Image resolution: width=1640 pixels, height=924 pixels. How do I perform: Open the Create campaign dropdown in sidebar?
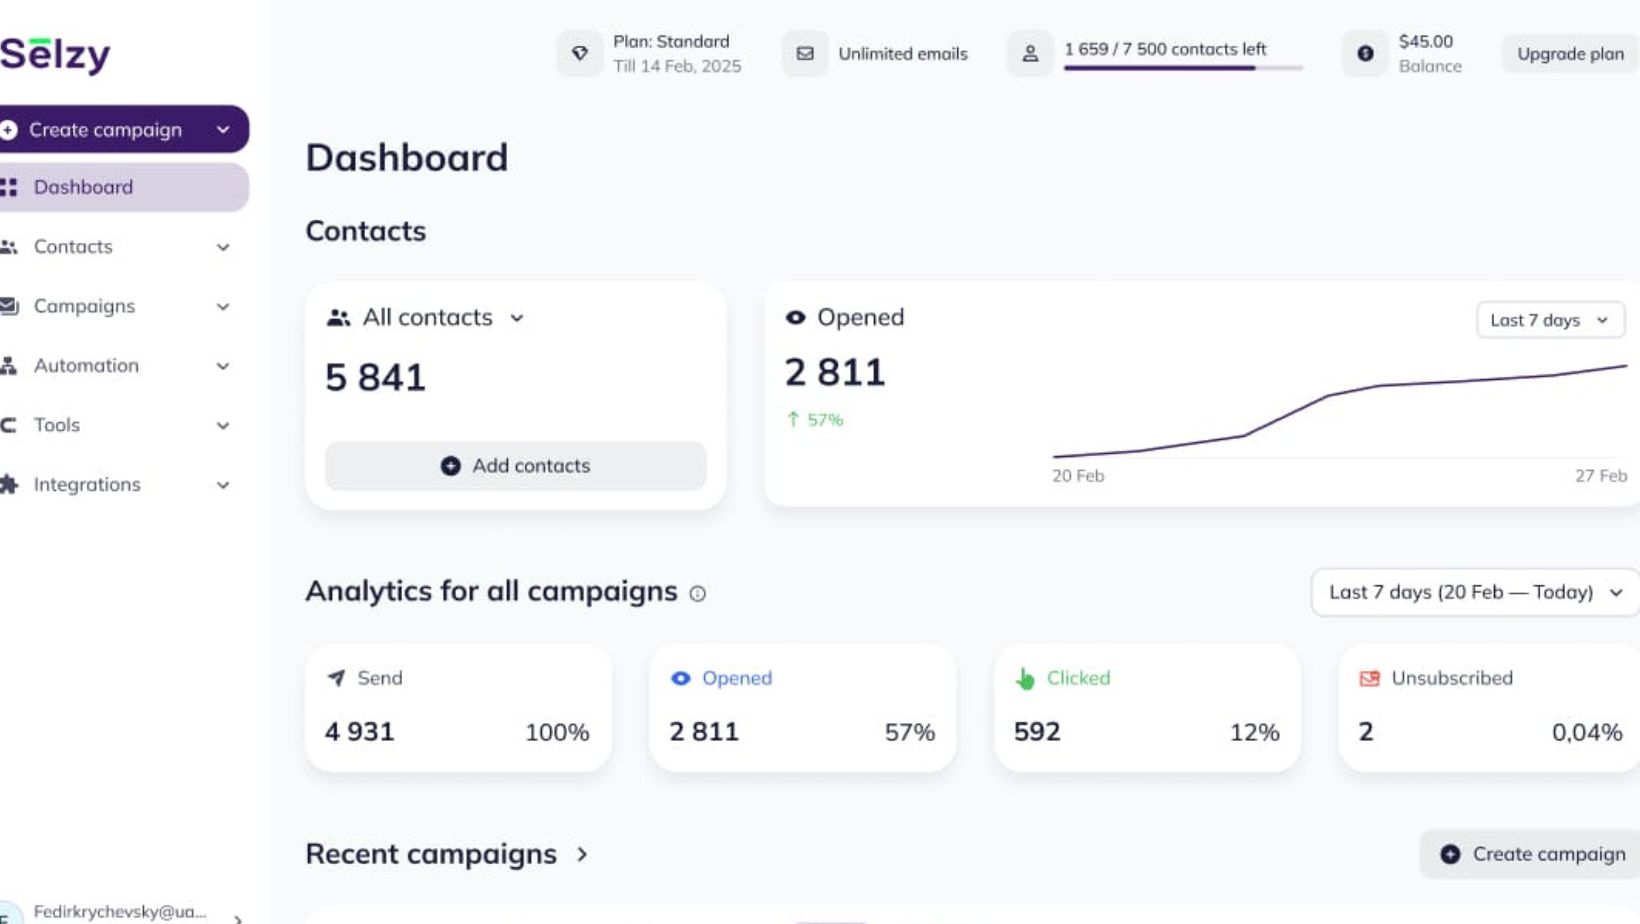(223, 130)
